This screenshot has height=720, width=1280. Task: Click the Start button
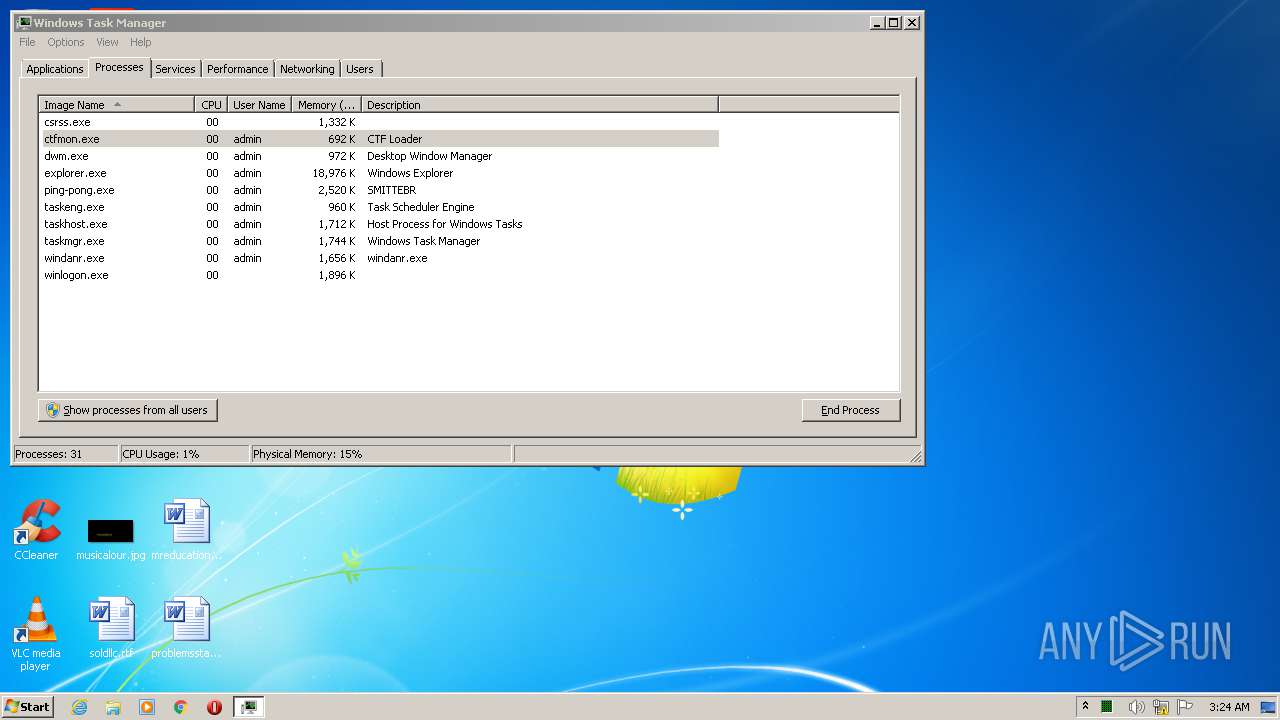(x=27, y=707)
